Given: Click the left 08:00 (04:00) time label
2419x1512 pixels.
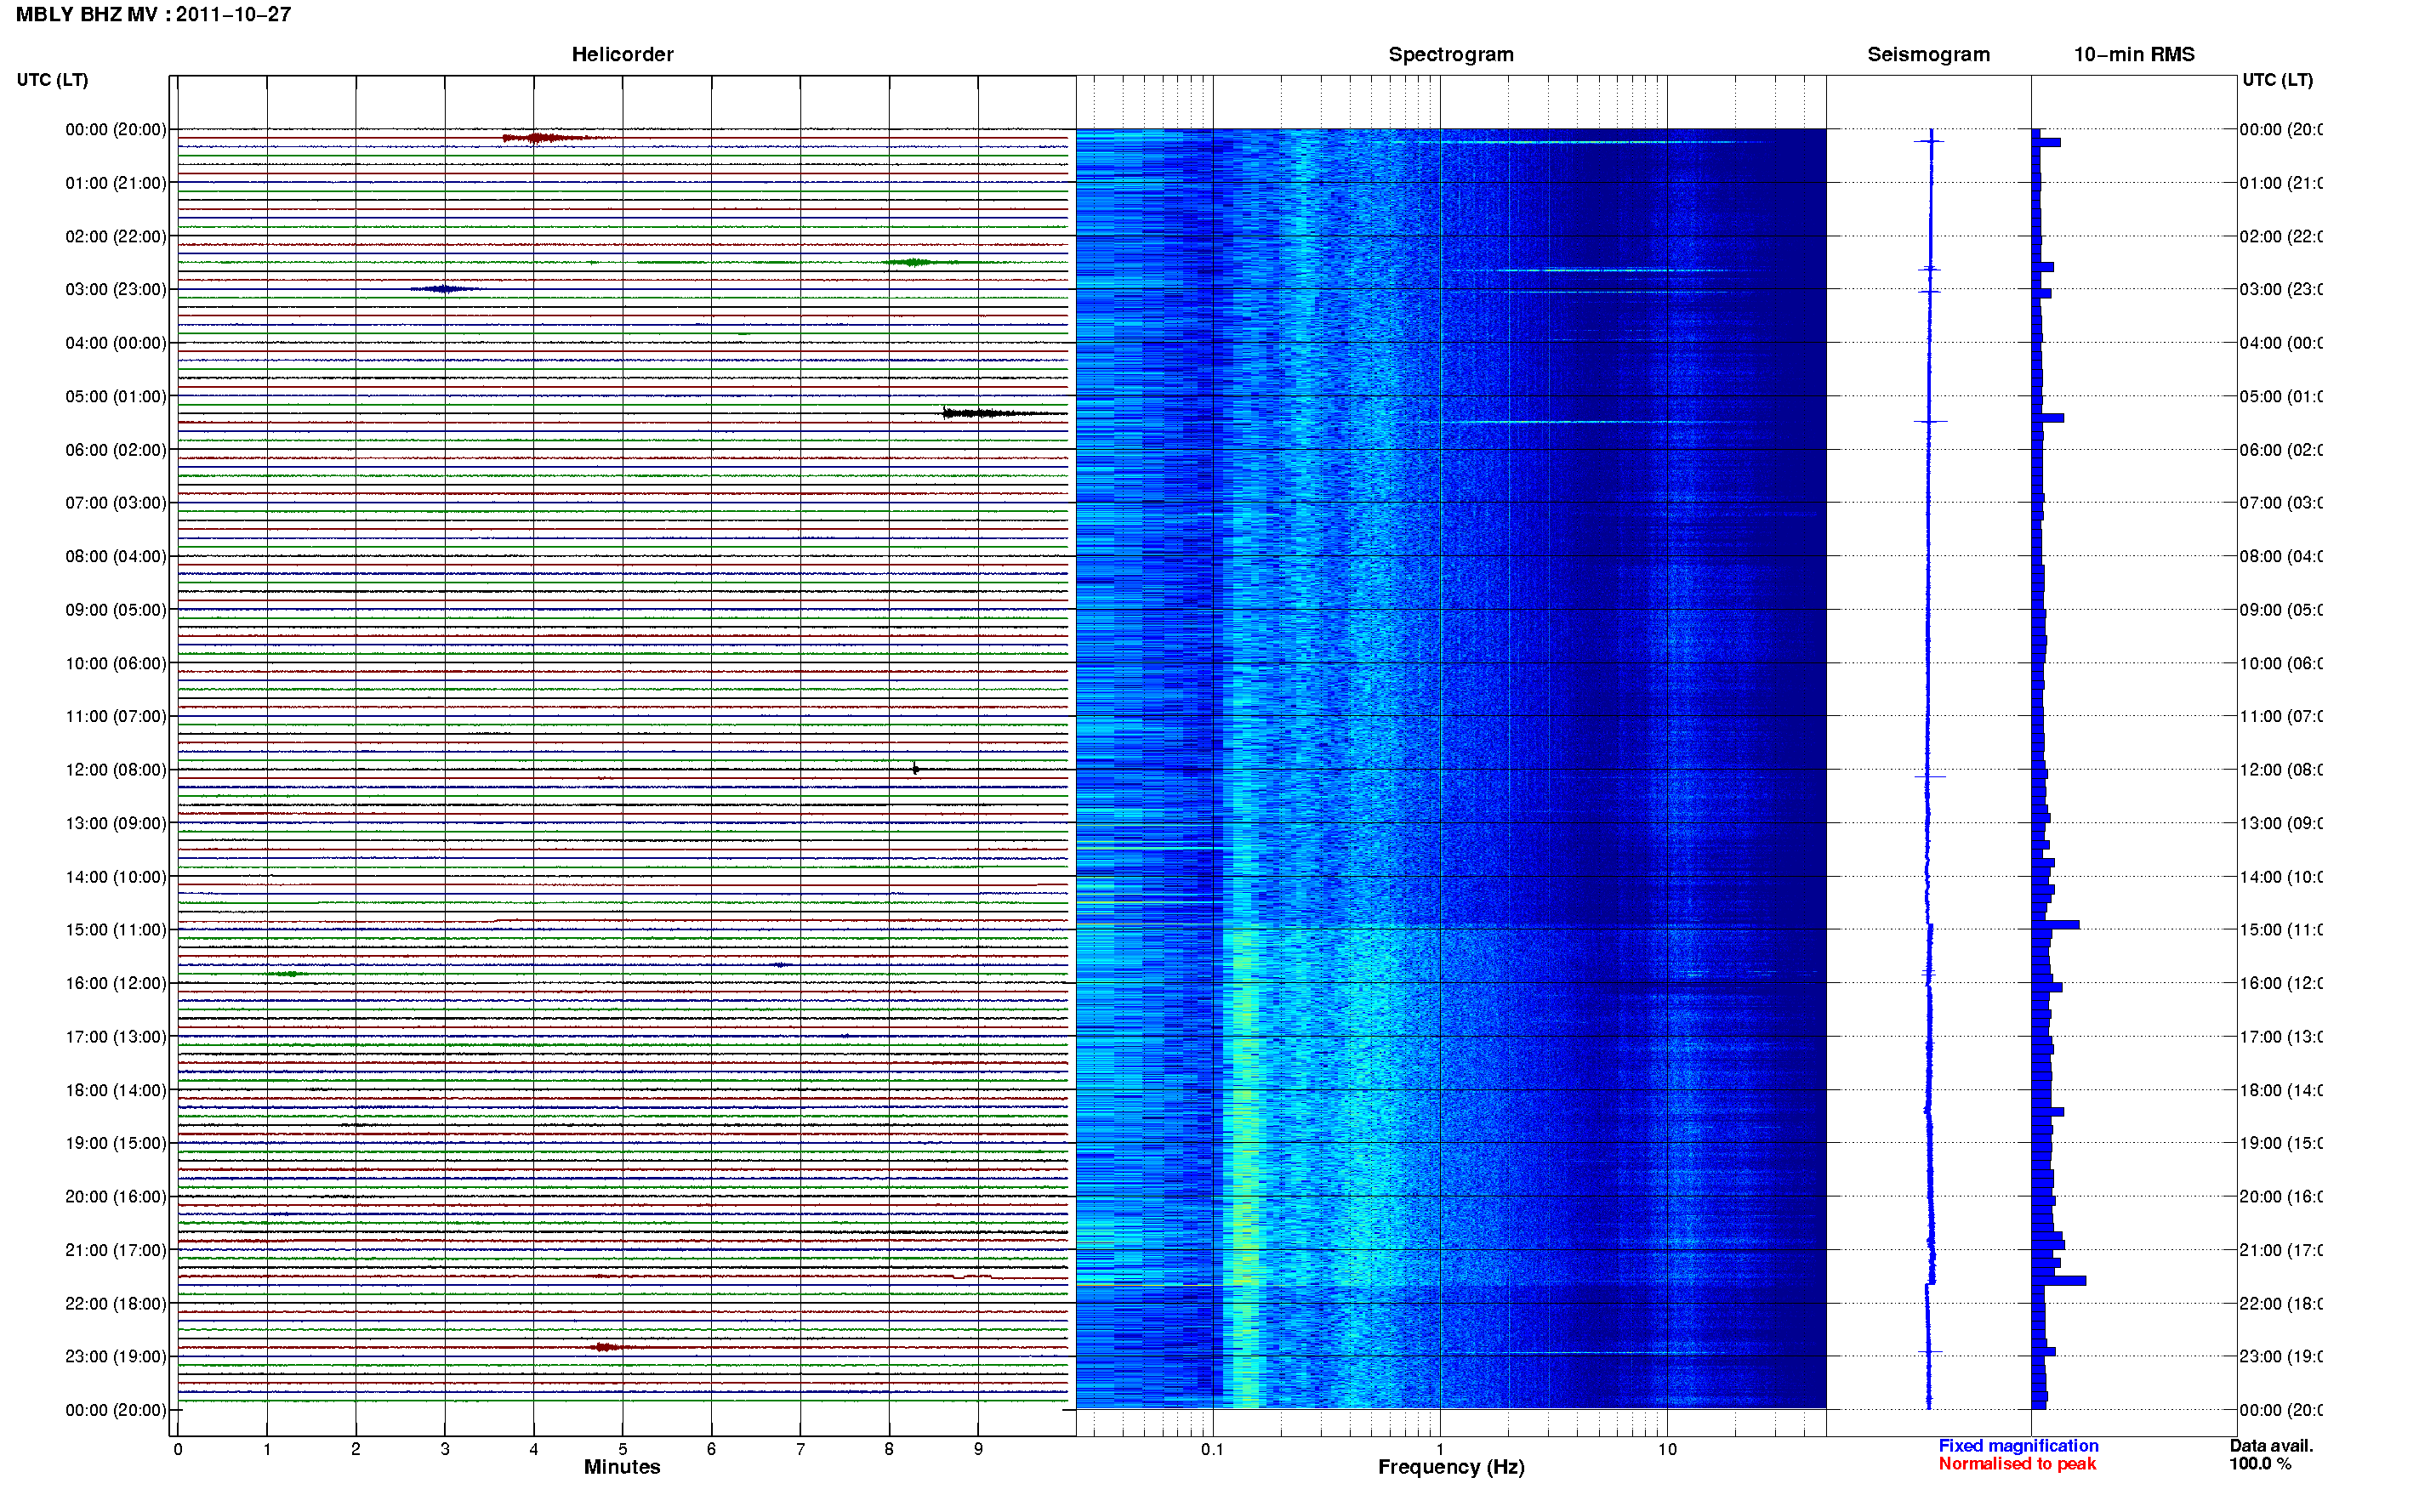Looking at the screenshot, I should [x=116, y=556].
